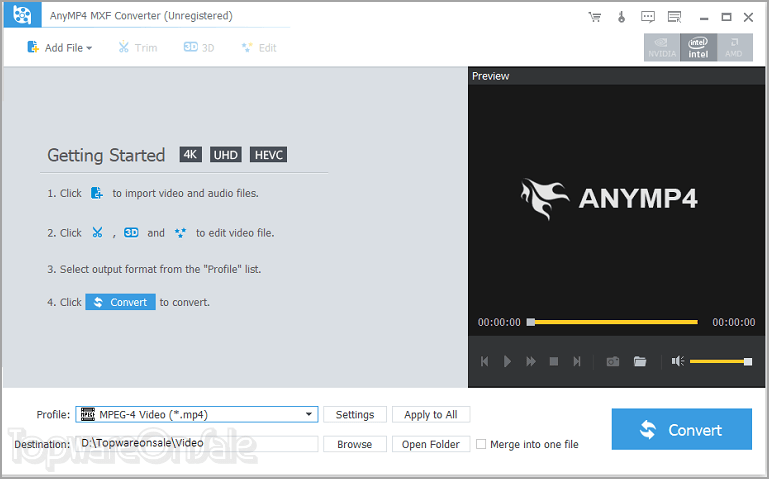
Task: Click the register key icon
Action: (621, 17)
